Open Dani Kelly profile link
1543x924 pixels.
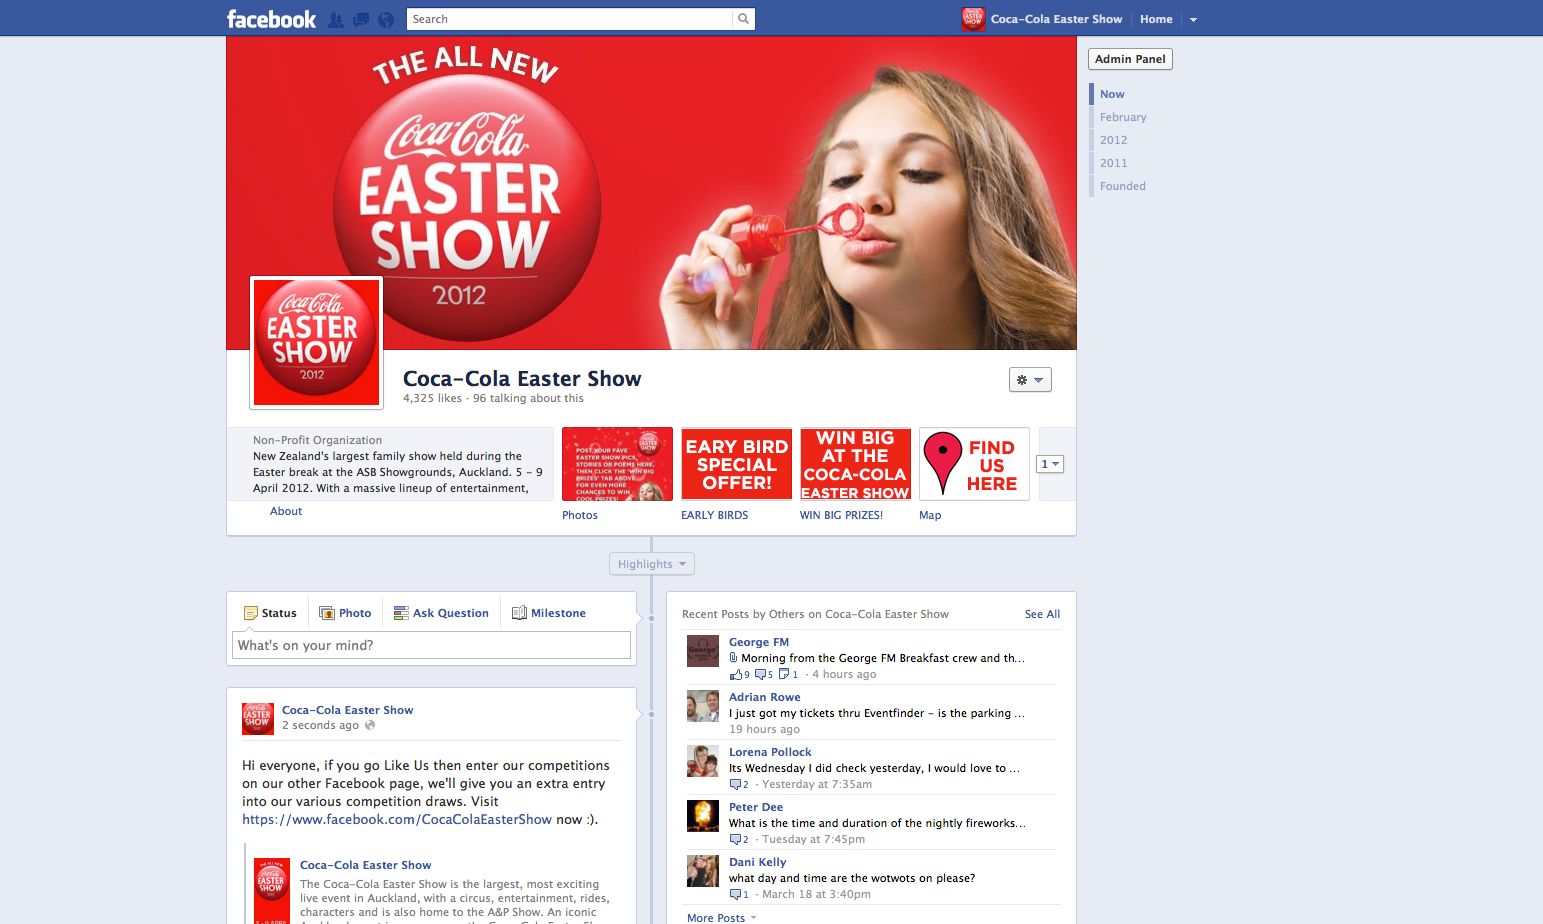758,862
